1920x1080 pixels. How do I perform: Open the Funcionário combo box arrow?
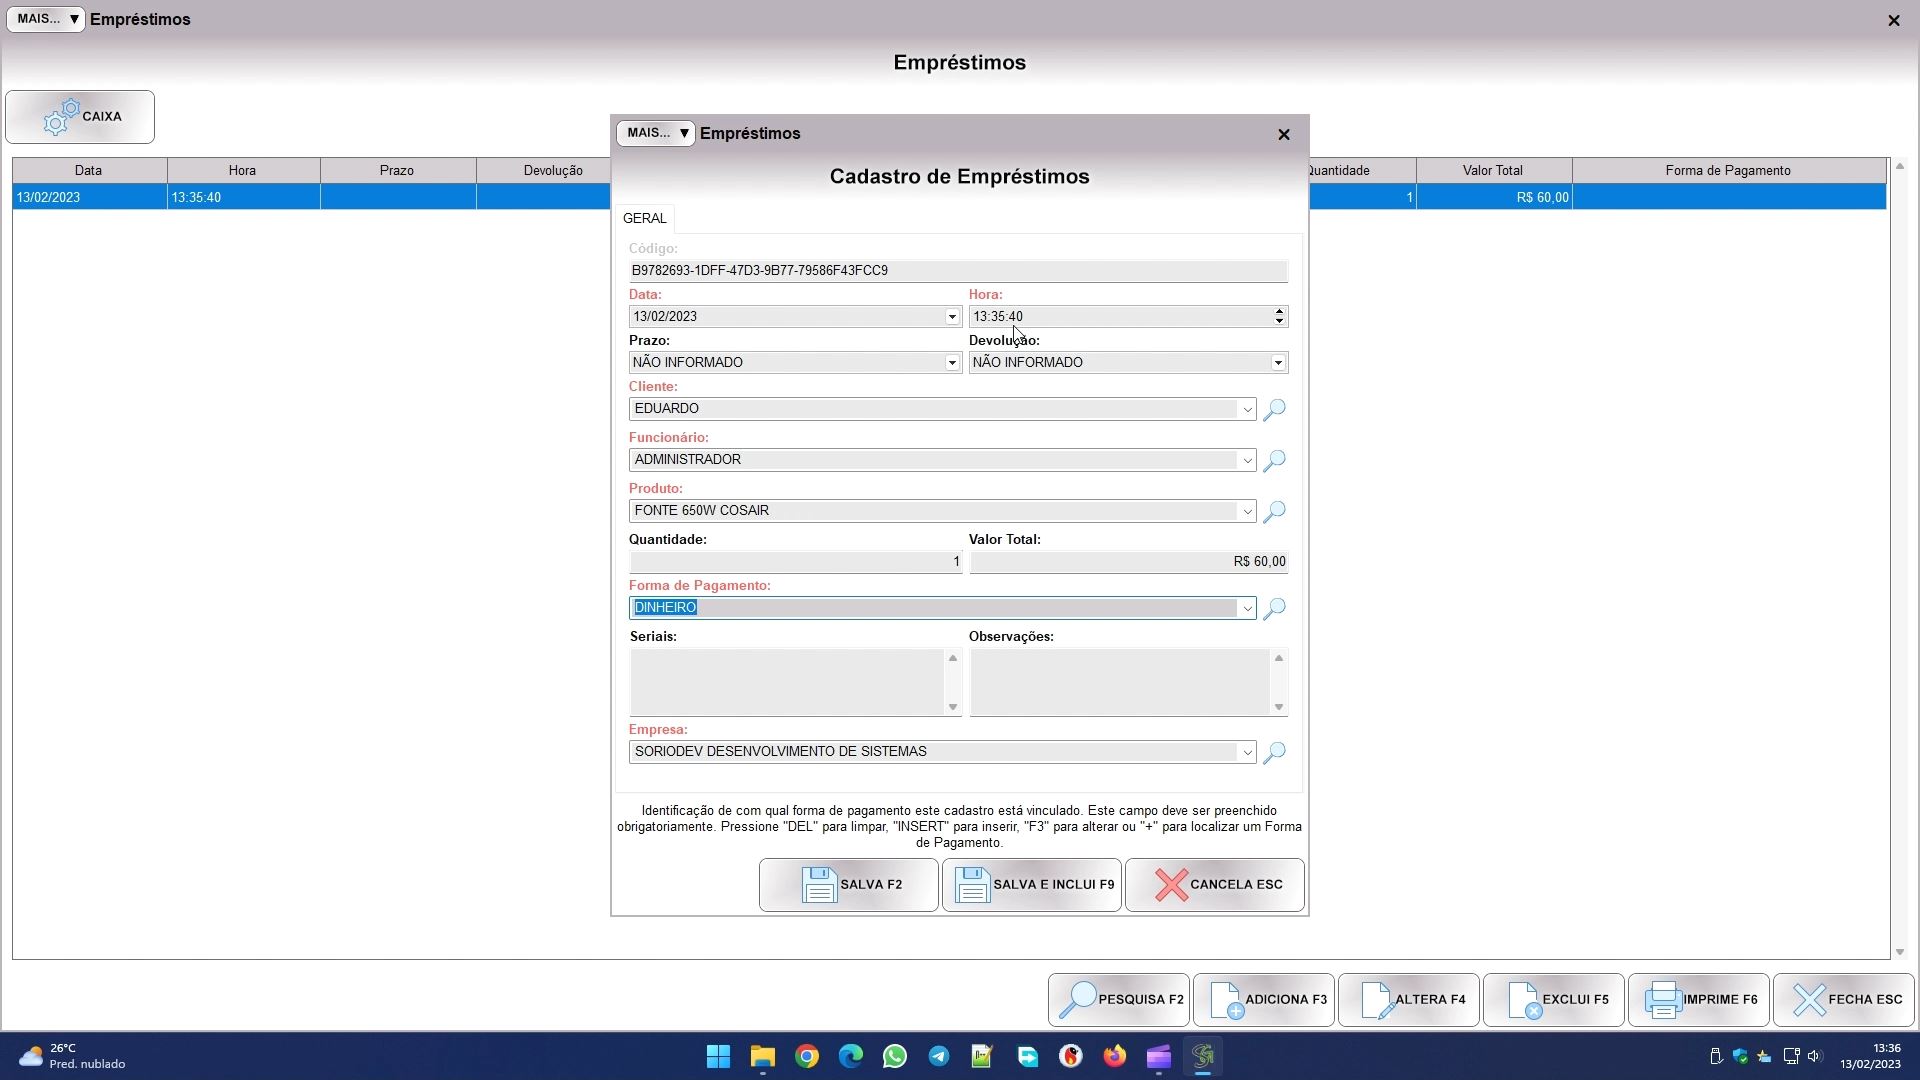tap(1247, 460)
